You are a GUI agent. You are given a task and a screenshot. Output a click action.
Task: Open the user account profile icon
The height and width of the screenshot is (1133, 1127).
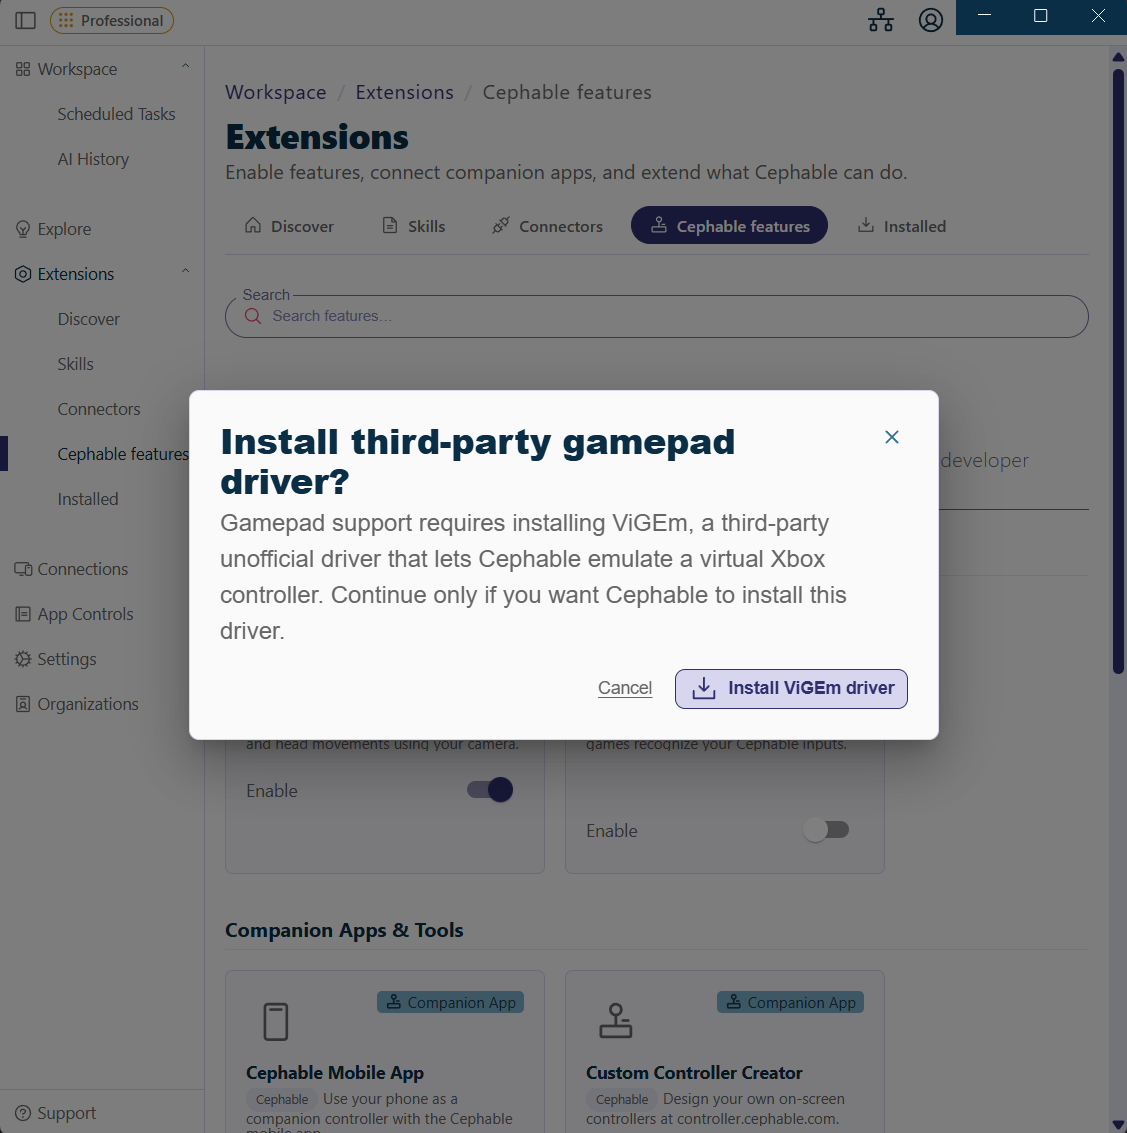(x=930, y=20)
